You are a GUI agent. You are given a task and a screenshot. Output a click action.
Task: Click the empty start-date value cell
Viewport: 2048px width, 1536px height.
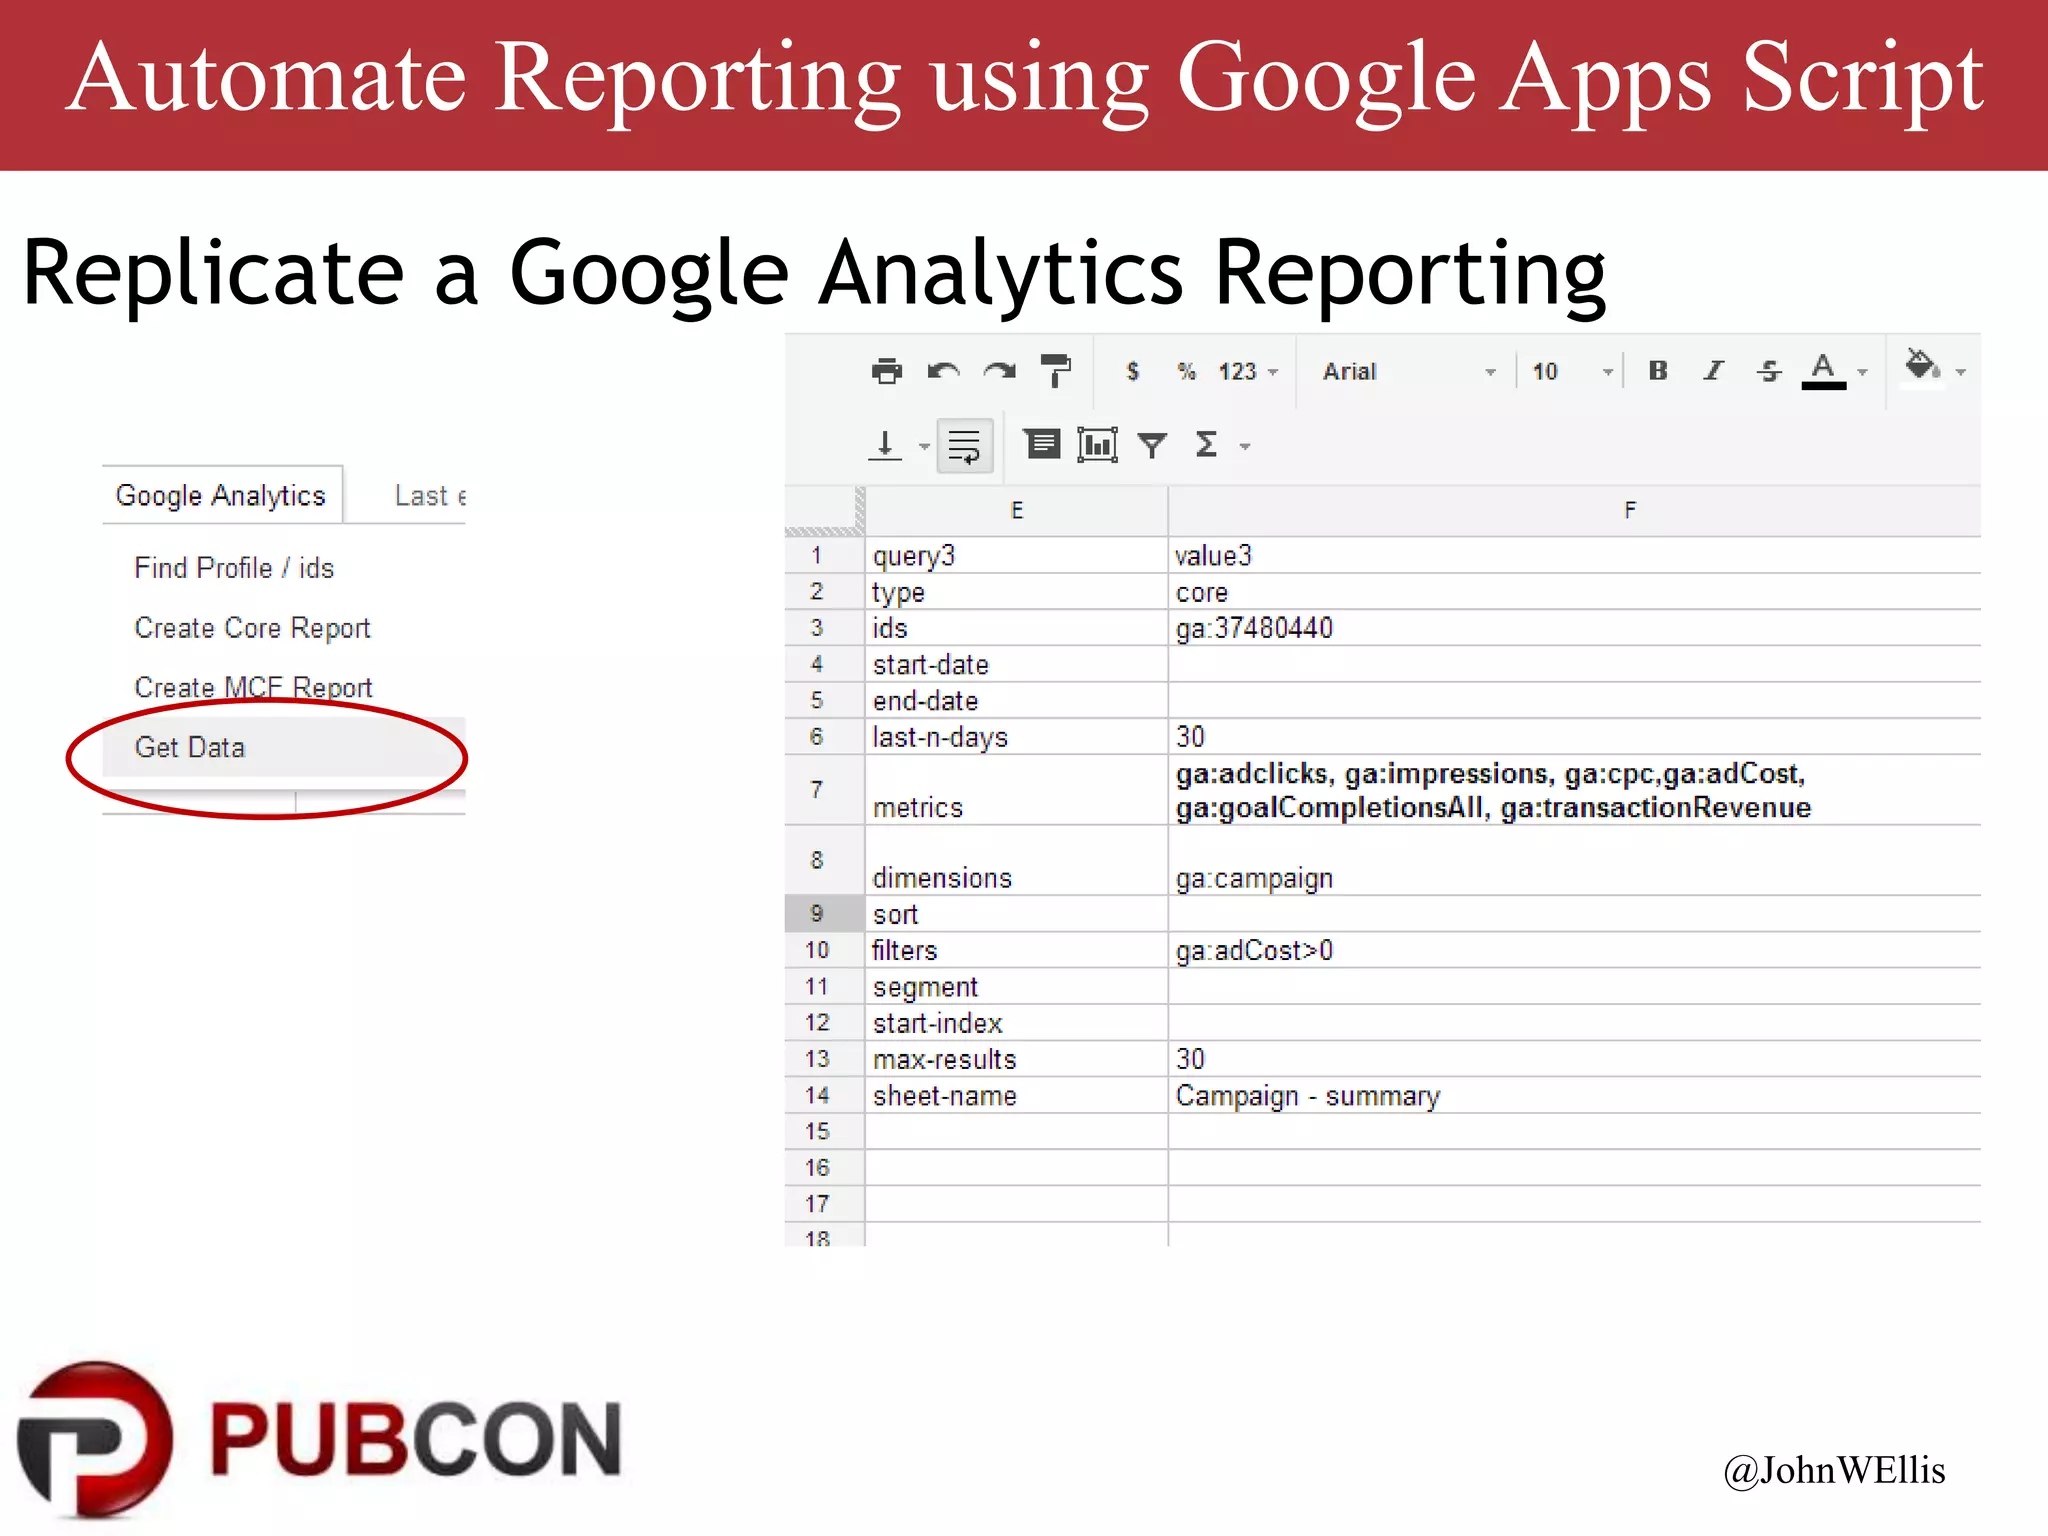(x=1574, y=664)
